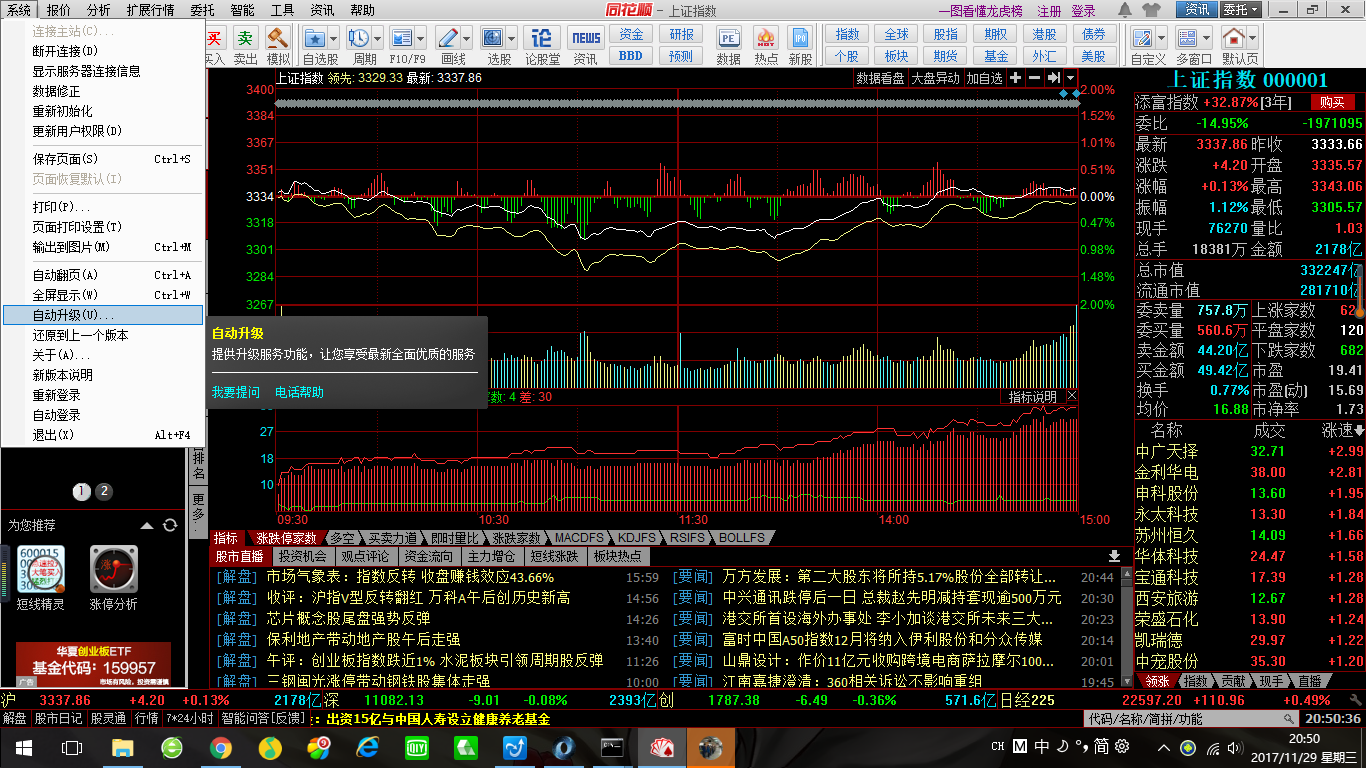Switch to the MACDFS indicator tab
The image size is (1366, 768).
580,538
